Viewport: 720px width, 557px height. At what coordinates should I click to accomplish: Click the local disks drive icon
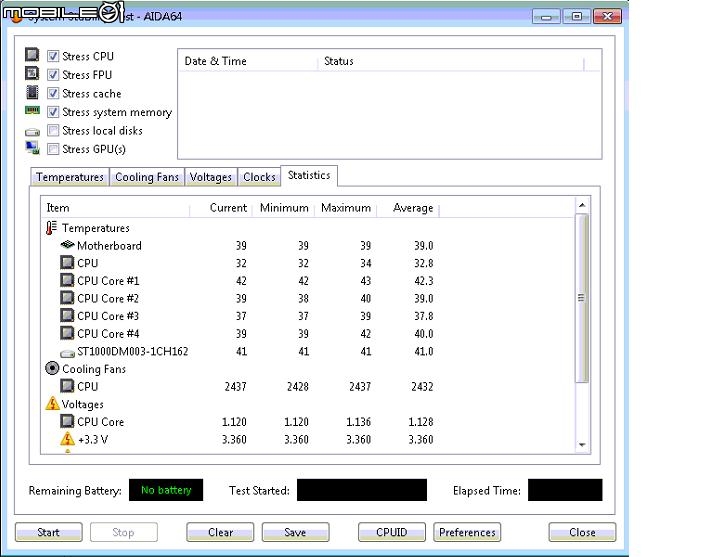[x=32, y=132]
